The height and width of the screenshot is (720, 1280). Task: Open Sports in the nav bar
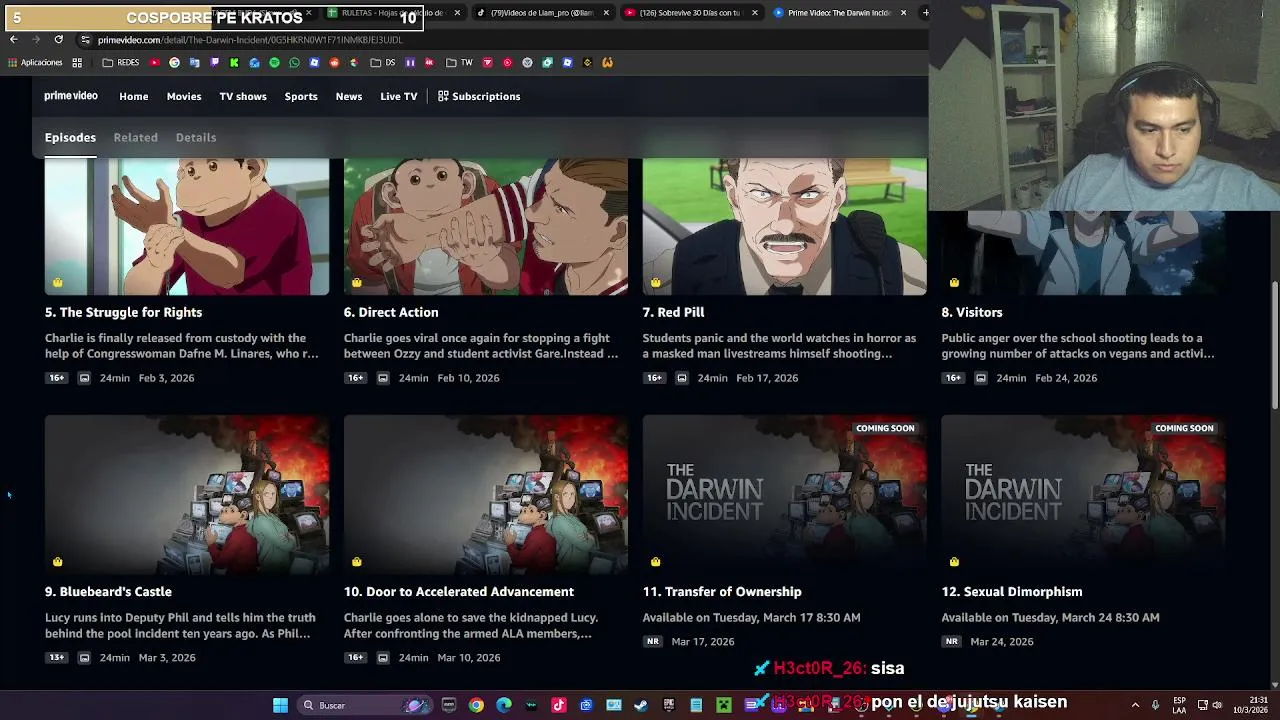(301, 96)
